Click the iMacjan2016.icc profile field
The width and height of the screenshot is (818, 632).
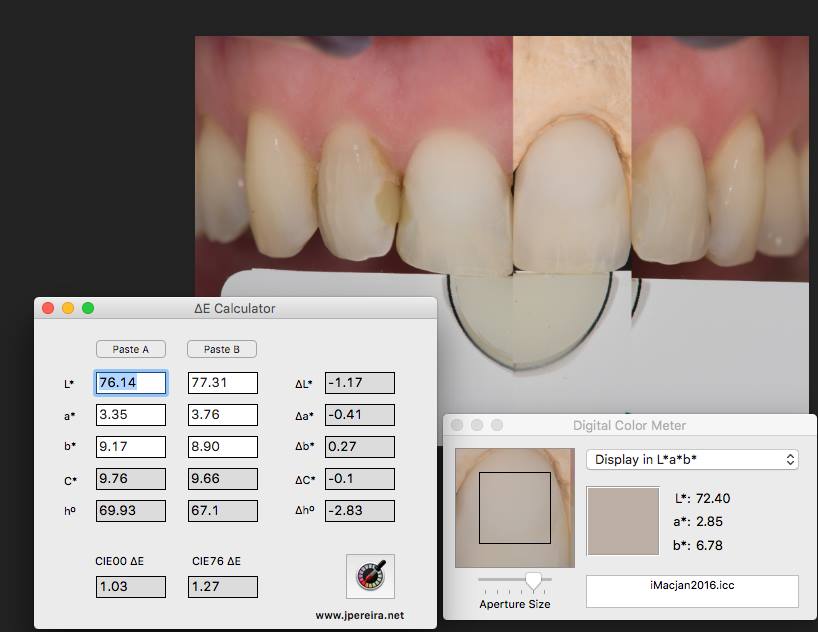coord(692,591)
